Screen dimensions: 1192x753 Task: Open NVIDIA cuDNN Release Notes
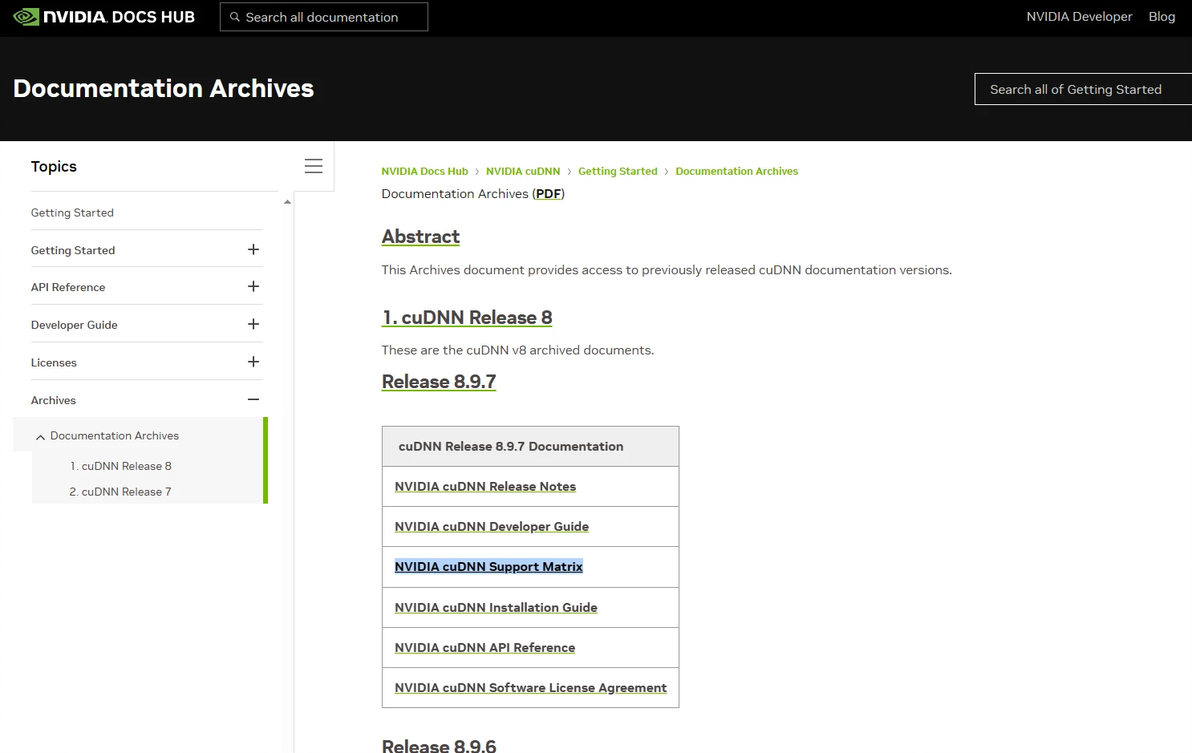point(485,486)
